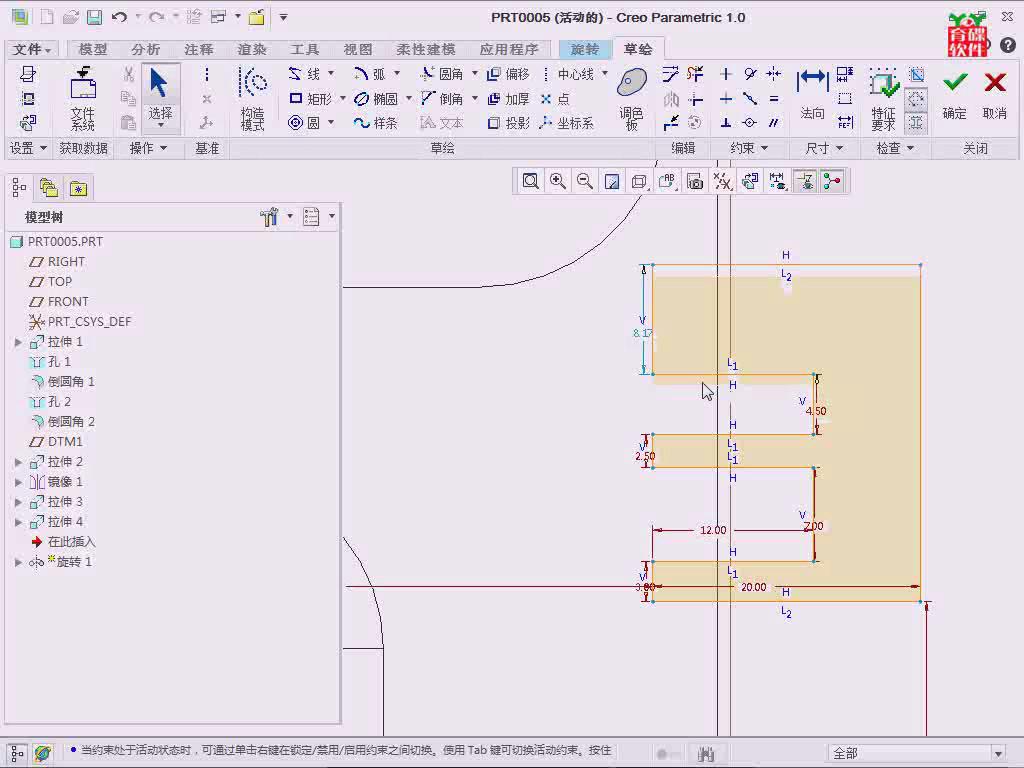Undo the last action
The height and width of the screenshot is (768, 1024).
pyautogui.click(x=119, y=17)
